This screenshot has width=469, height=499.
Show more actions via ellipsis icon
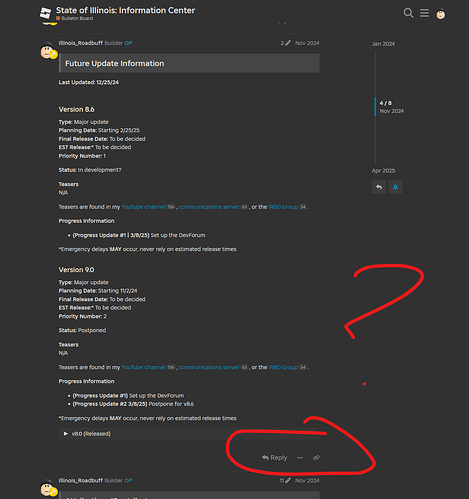pyautogui.click(x=300, y=458)
